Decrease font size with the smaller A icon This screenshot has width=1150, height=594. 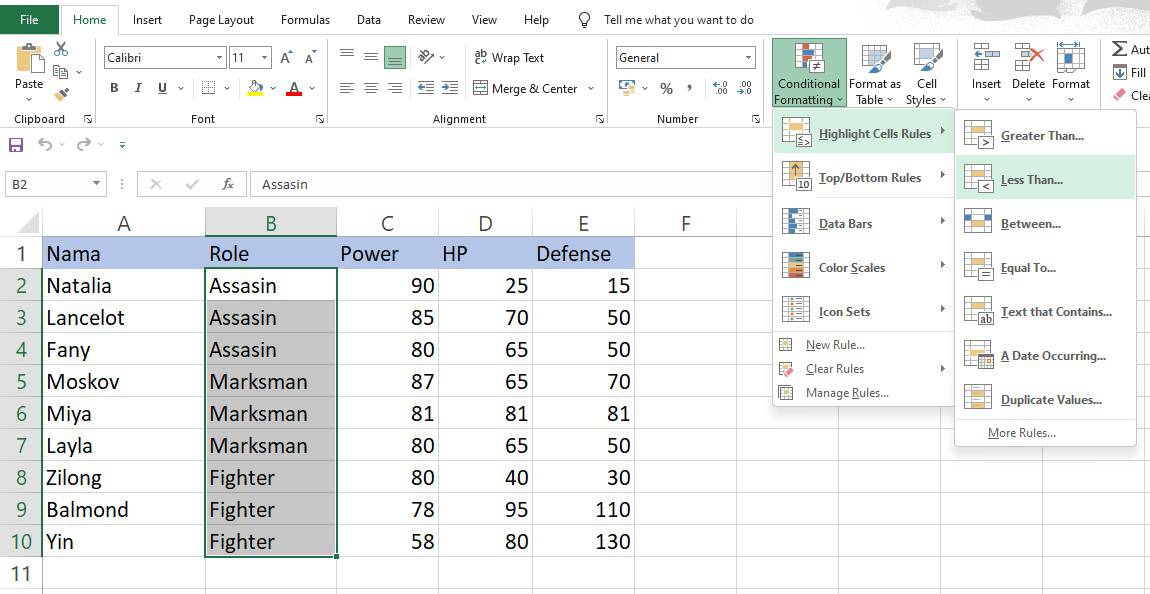pos(310,58)
